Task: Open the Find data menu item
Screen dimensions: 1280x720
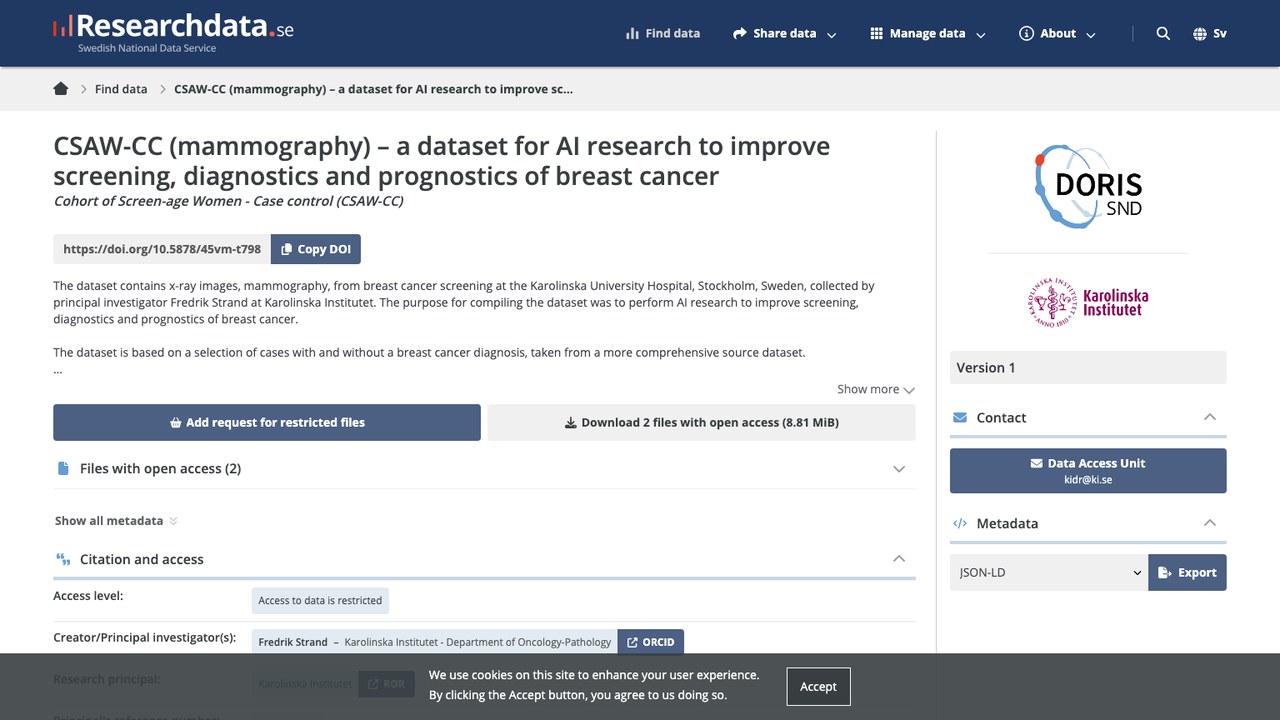Action: pyautogui.click(x=662, y=33)
